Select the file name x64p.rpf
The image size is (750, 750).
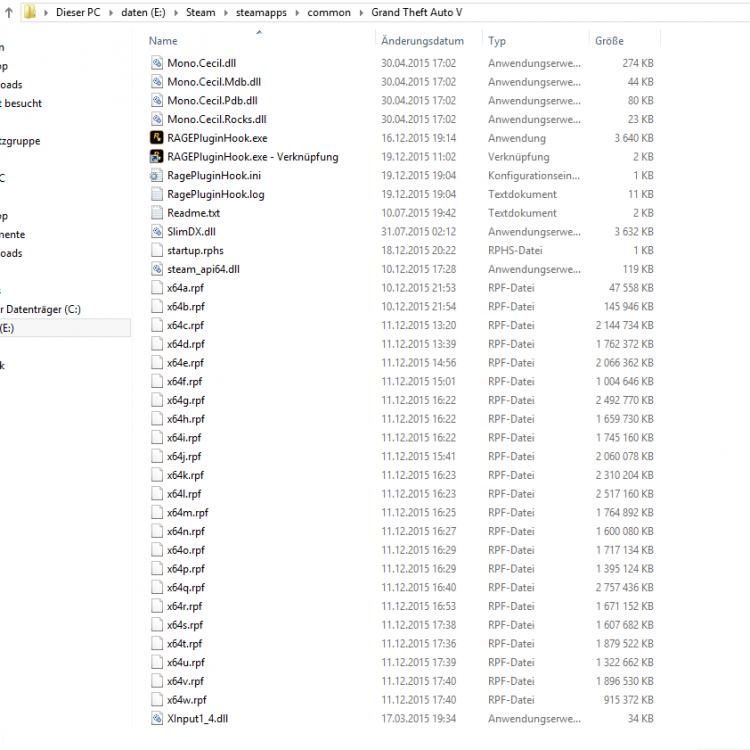[186, 569]
